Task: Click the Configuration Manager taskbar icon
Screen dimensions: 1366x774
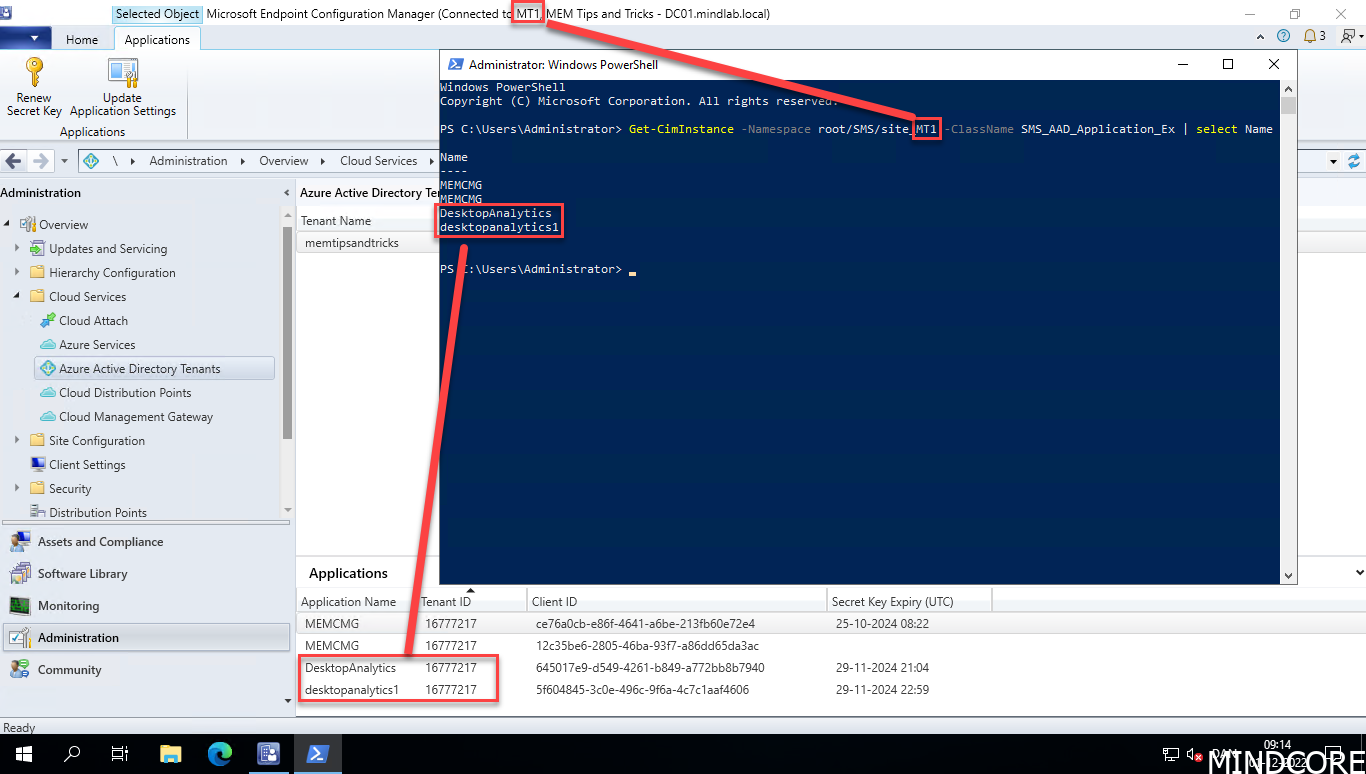Action: coord(269,754)
